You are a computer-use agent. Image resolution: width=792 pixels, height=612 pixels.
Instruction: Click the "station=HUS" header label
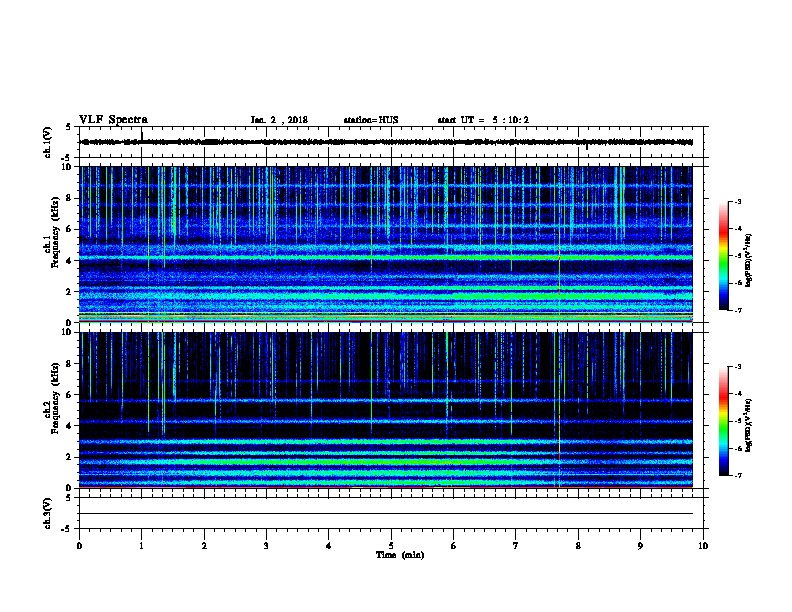[371, 120]
